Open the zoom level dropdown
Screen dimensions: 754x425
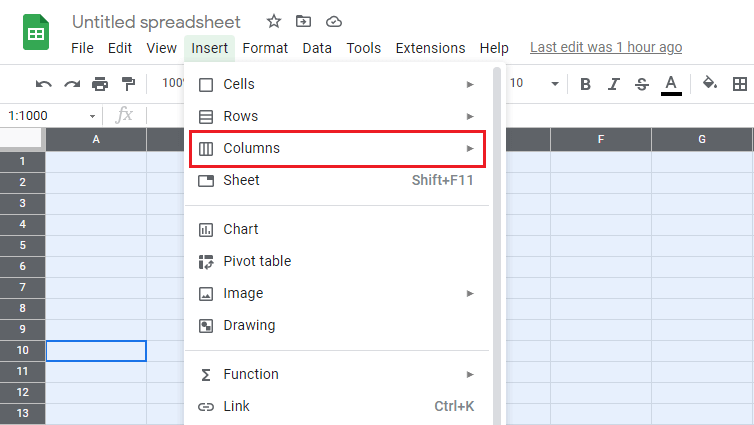coord(172,83)
